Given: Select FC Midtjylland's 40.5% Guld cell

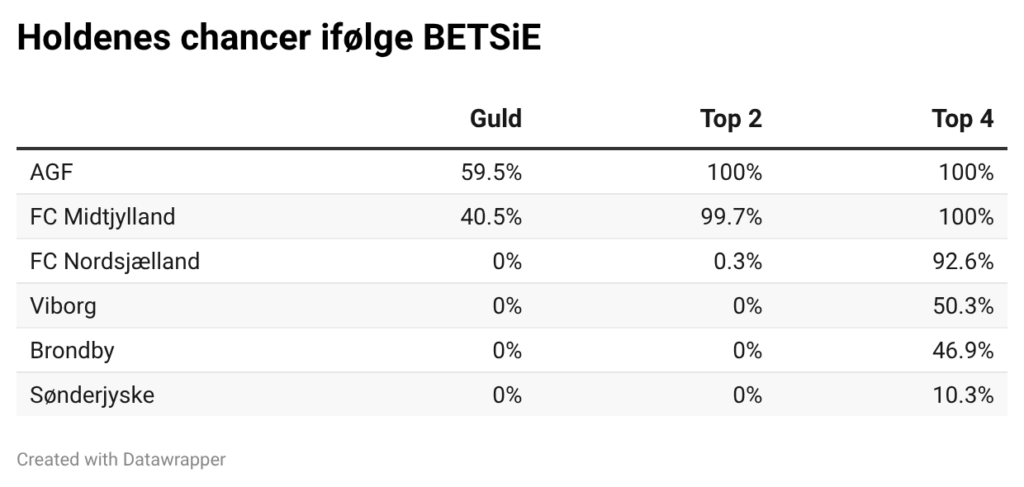Looking at the screenshot, I should pyautogui.click(x=489, y=217).
